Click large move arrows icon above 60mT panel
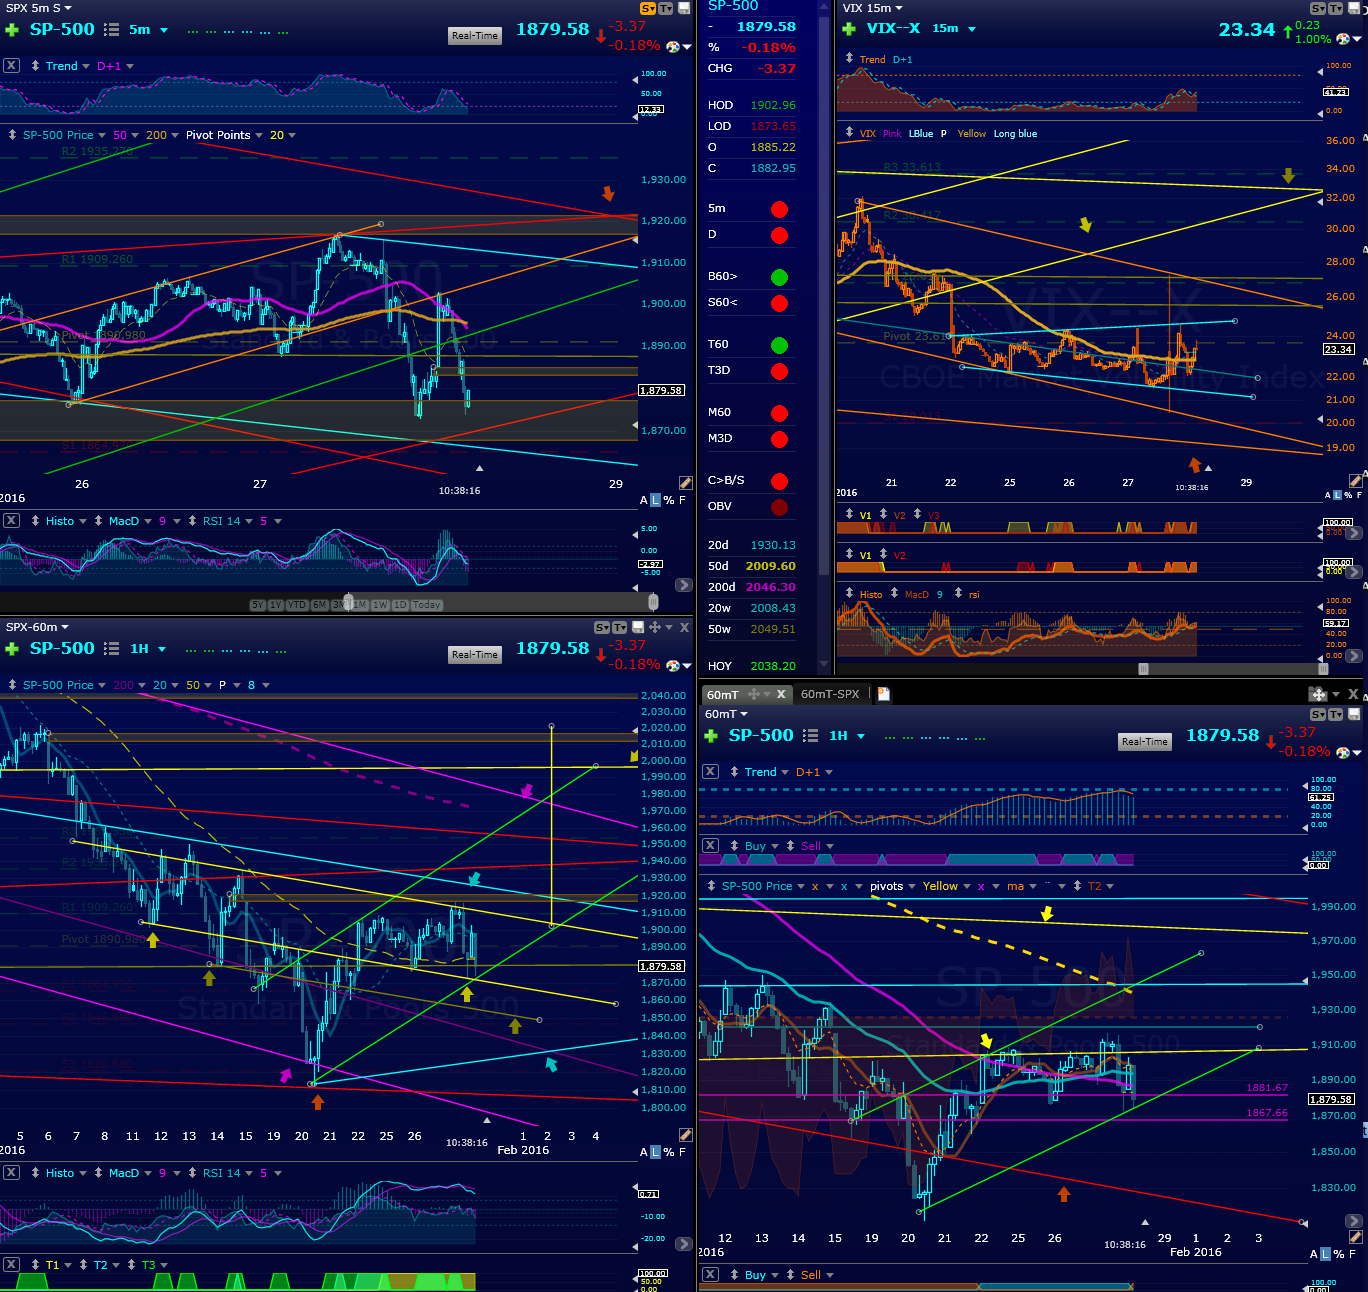1368x1292 pixels. (1317, 694)
